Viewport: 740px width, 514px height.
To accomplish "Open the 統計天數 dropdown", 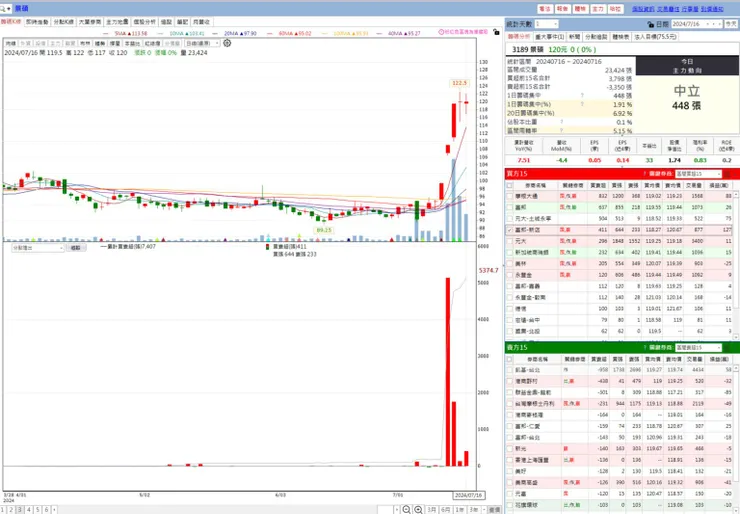I will [x=547, y=24].
